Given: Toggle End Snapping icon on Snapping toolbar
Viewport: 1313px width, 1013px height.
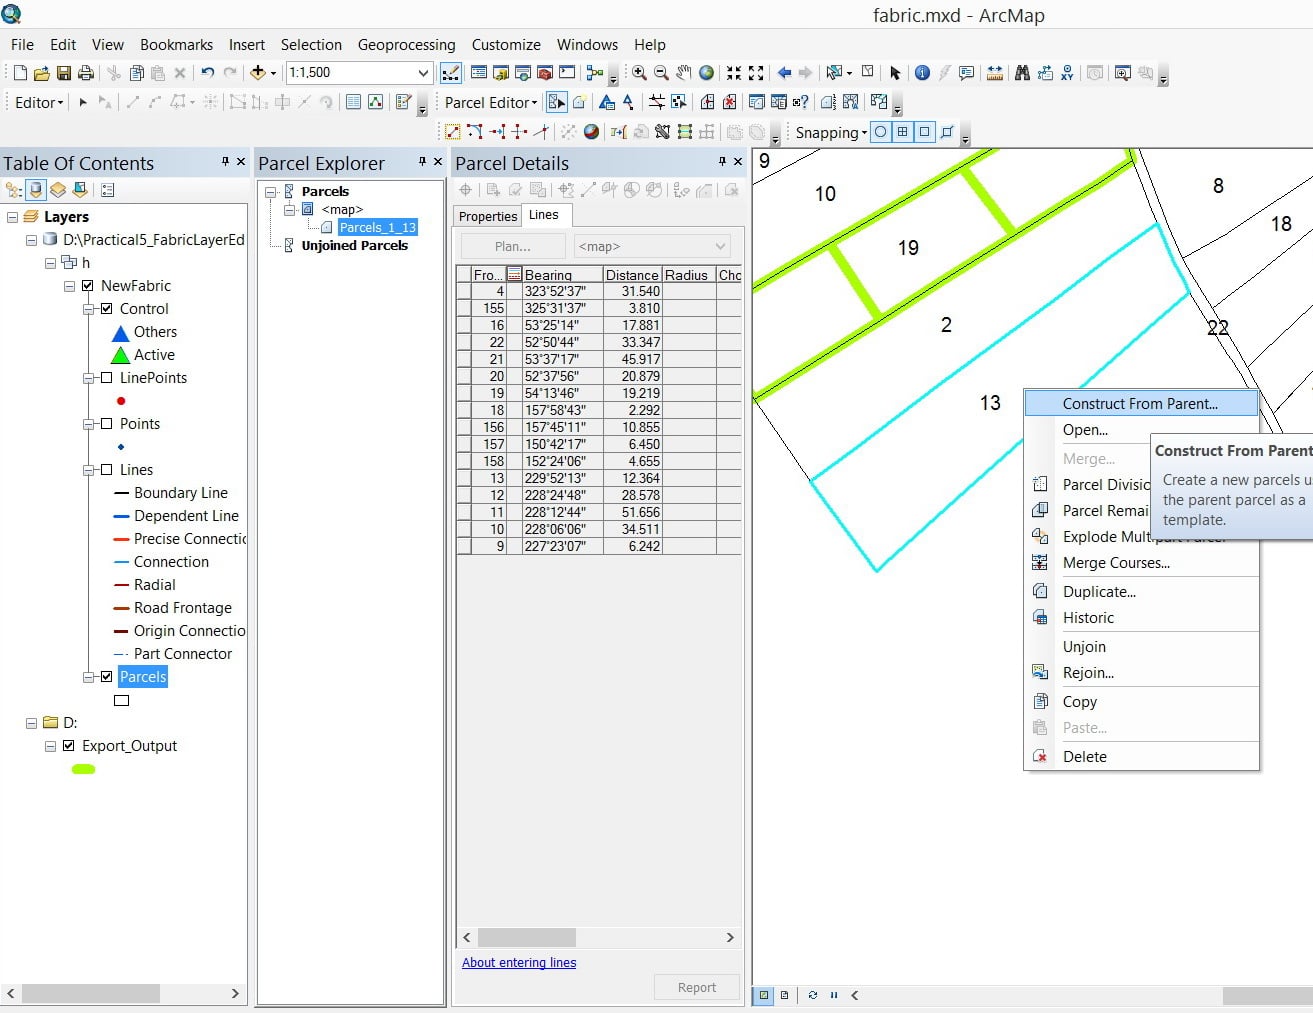Looking at the screenshot, I should [x=903, y=132].
